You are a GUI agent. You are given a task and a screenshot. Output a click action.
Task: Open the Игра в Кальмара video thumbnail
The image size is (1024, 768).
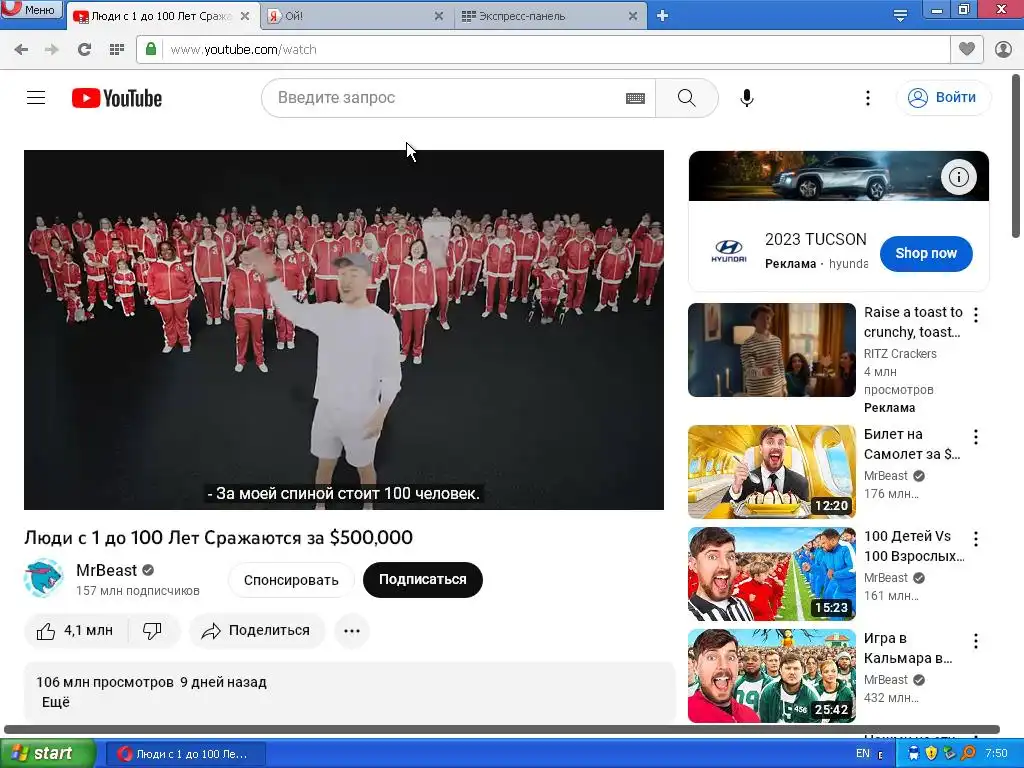772,676
